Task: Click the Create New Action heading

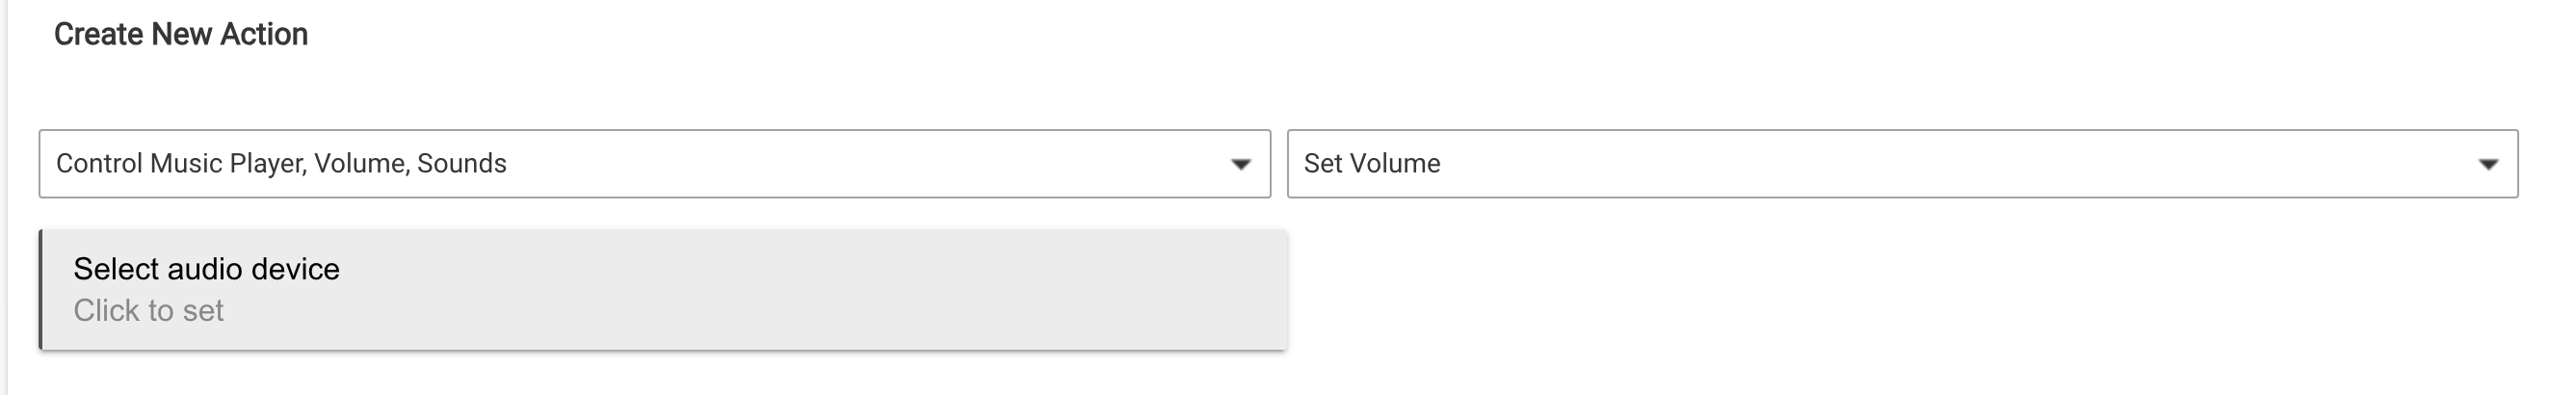Action: tap(181, 35)
